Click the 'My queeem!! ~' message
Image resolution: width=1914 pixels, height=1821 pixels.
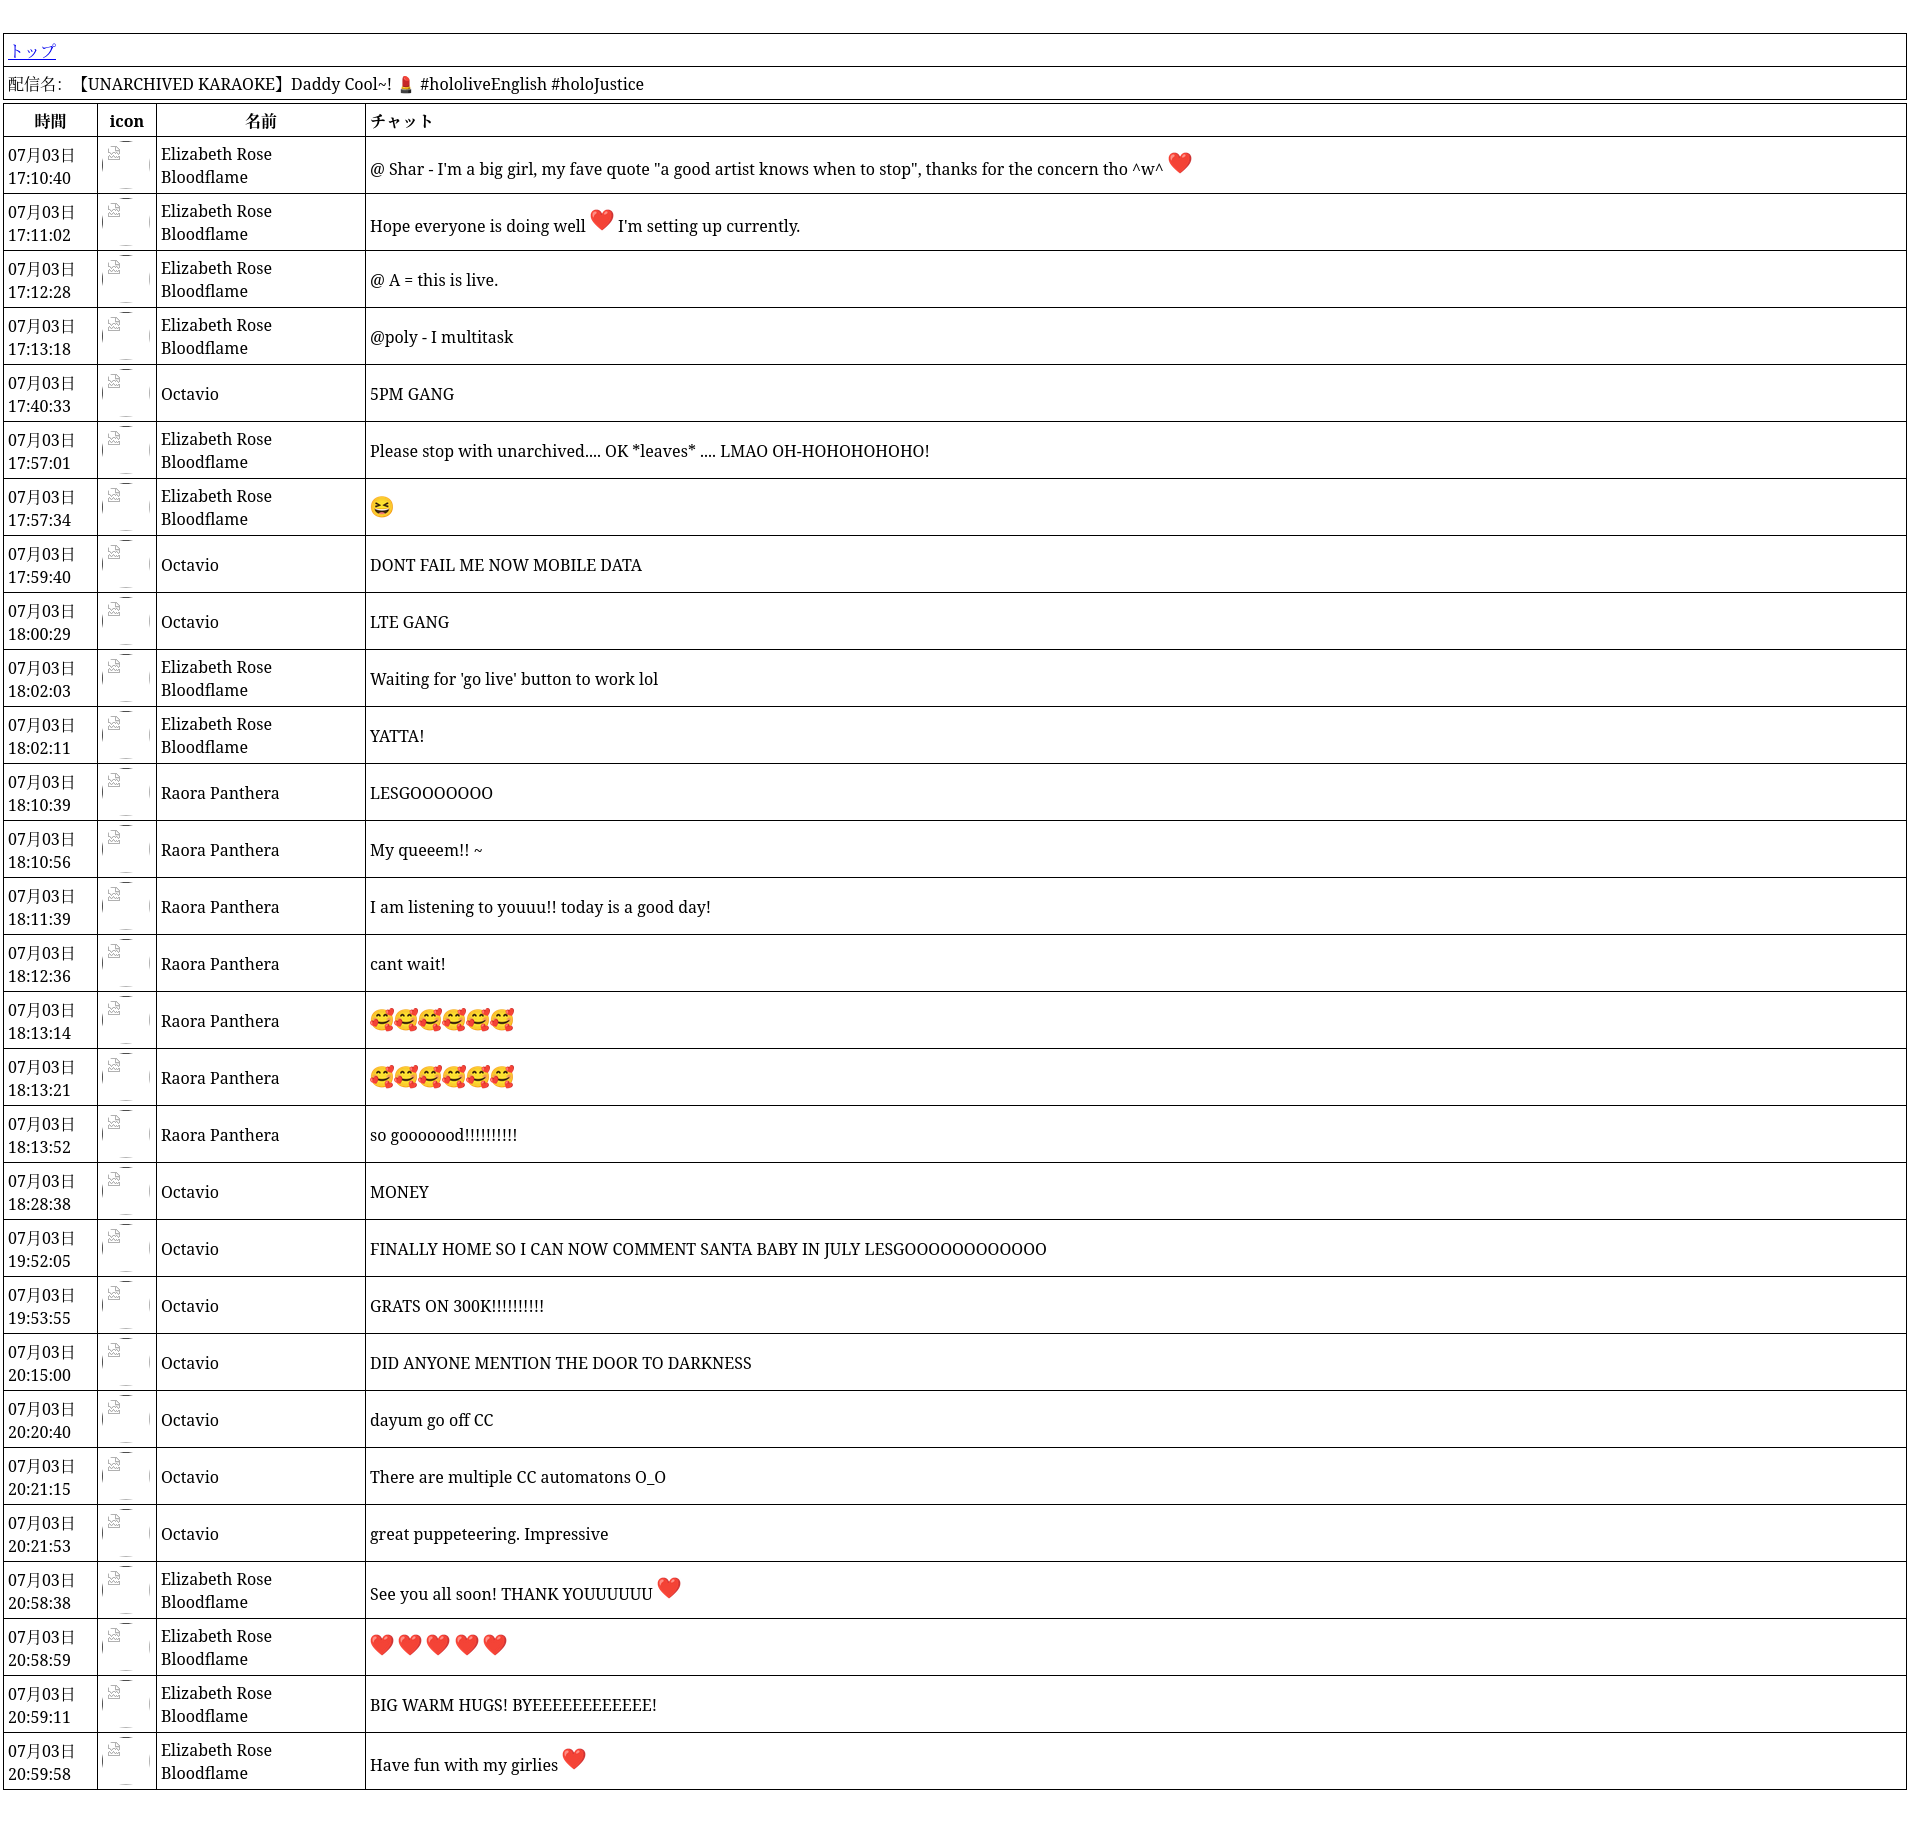pos(426,850)
